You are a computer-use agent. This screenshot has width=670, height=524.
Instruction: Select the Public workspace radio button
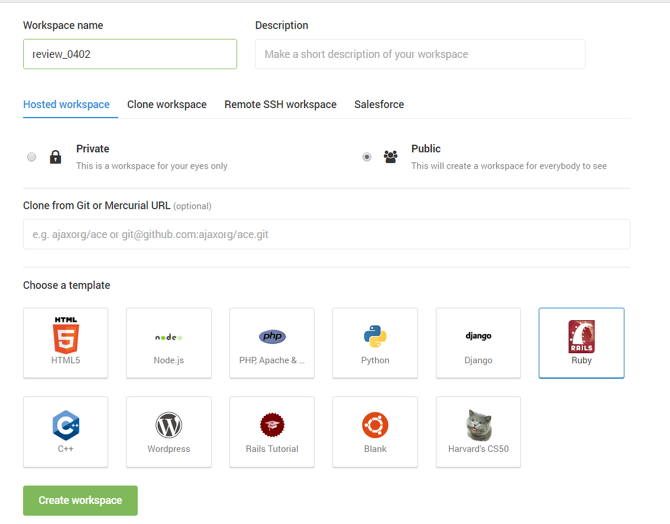click(367, 157)
